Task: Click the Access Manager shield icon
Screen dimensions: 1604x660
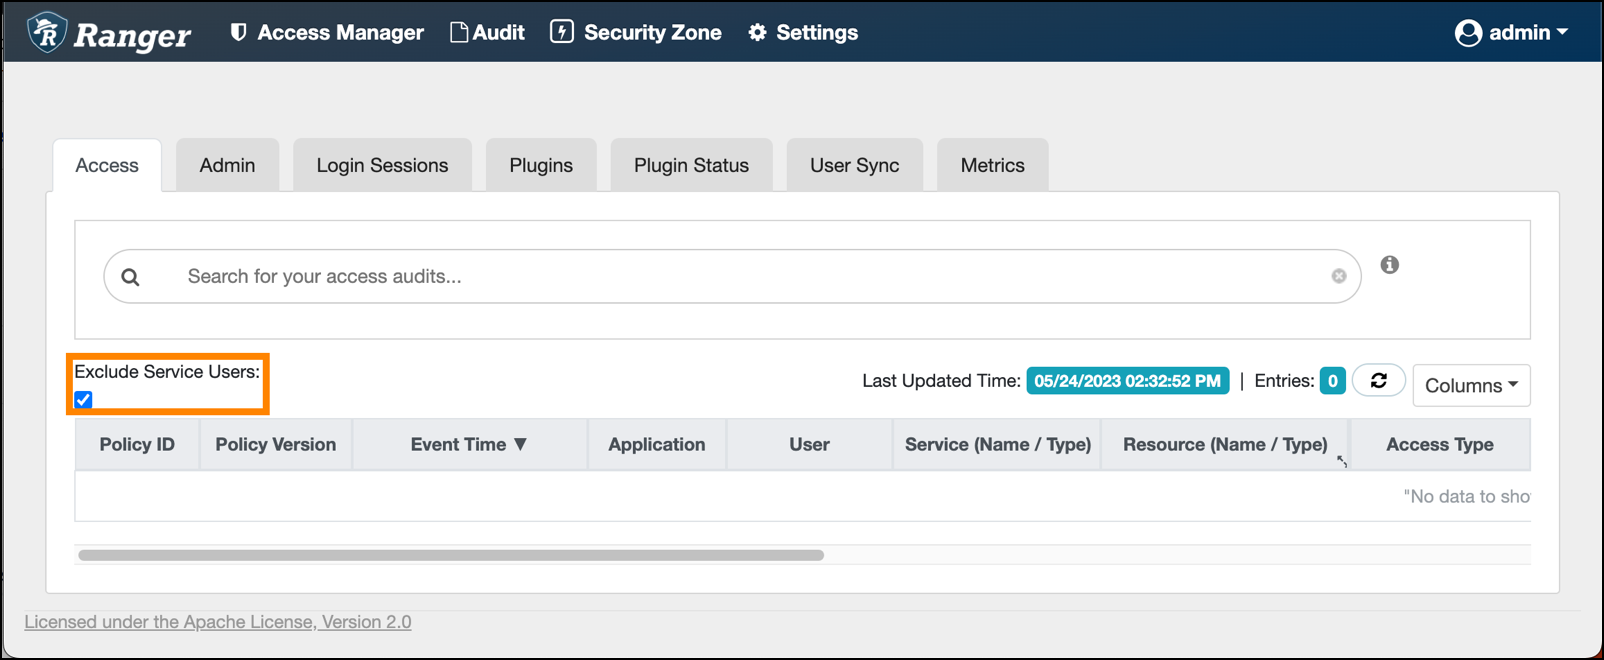Action: (238, 33)
